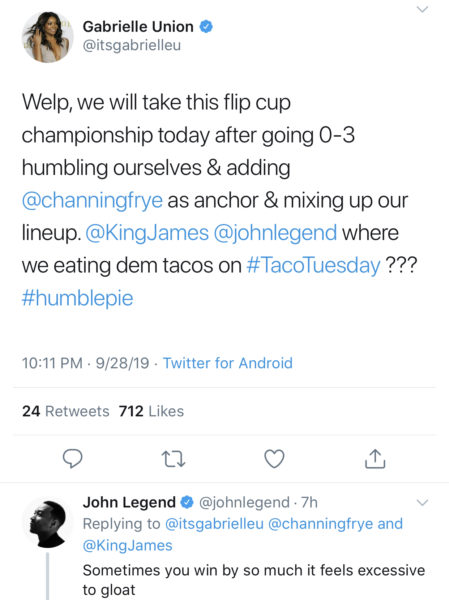The width and height of the screenshot is (449, 600).
Task: Tap the retweet arrows icon
Action: 173,459
